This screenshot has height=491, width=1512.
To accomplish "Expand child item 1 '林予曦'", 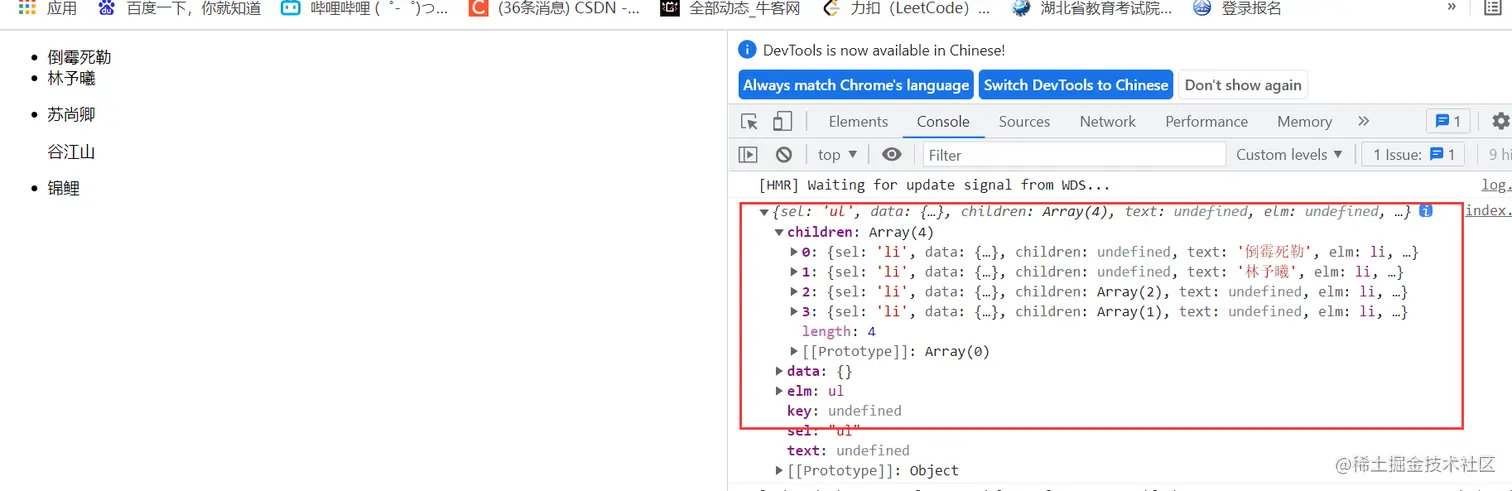I will (x=795, y=272).
